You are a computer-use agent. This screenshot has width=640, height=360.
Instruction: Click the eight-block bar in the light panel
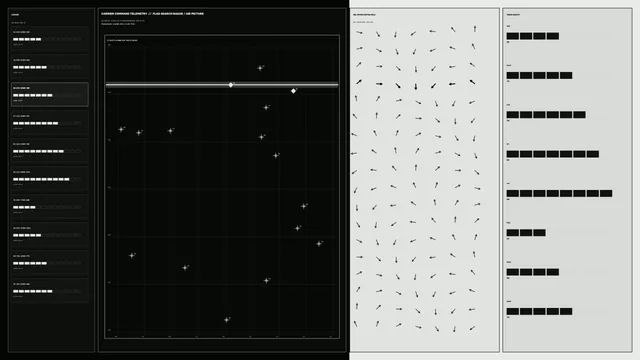click(559, 193)
